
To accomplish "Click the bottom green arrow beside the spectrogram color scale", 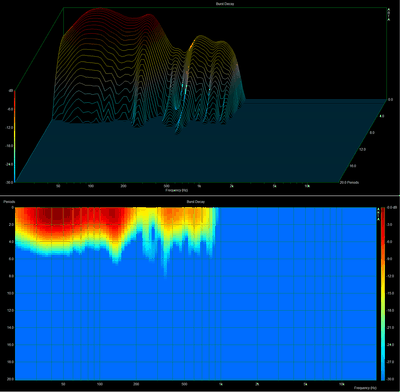I will click(378, 219).
